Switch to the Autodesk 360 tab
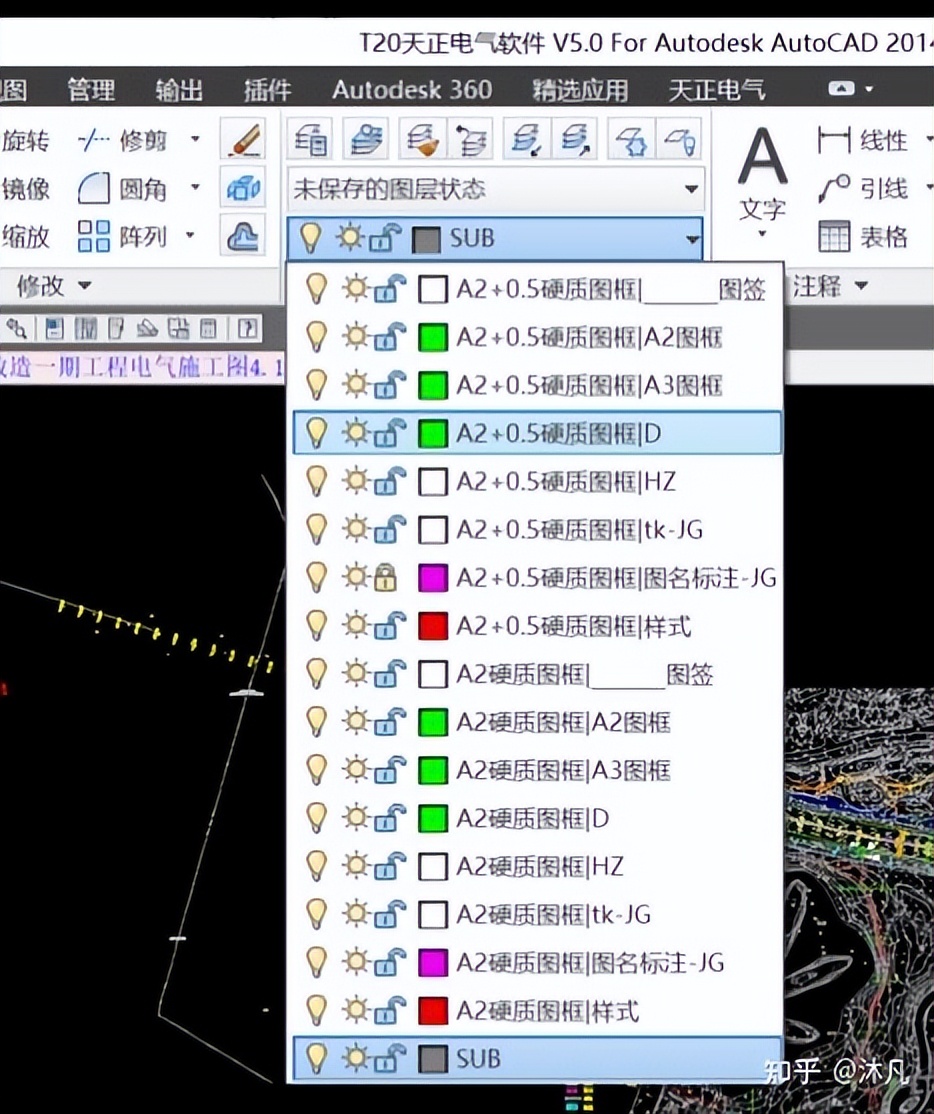Image resolution: width=934 pixels, height=1114 pixels. 411,90
